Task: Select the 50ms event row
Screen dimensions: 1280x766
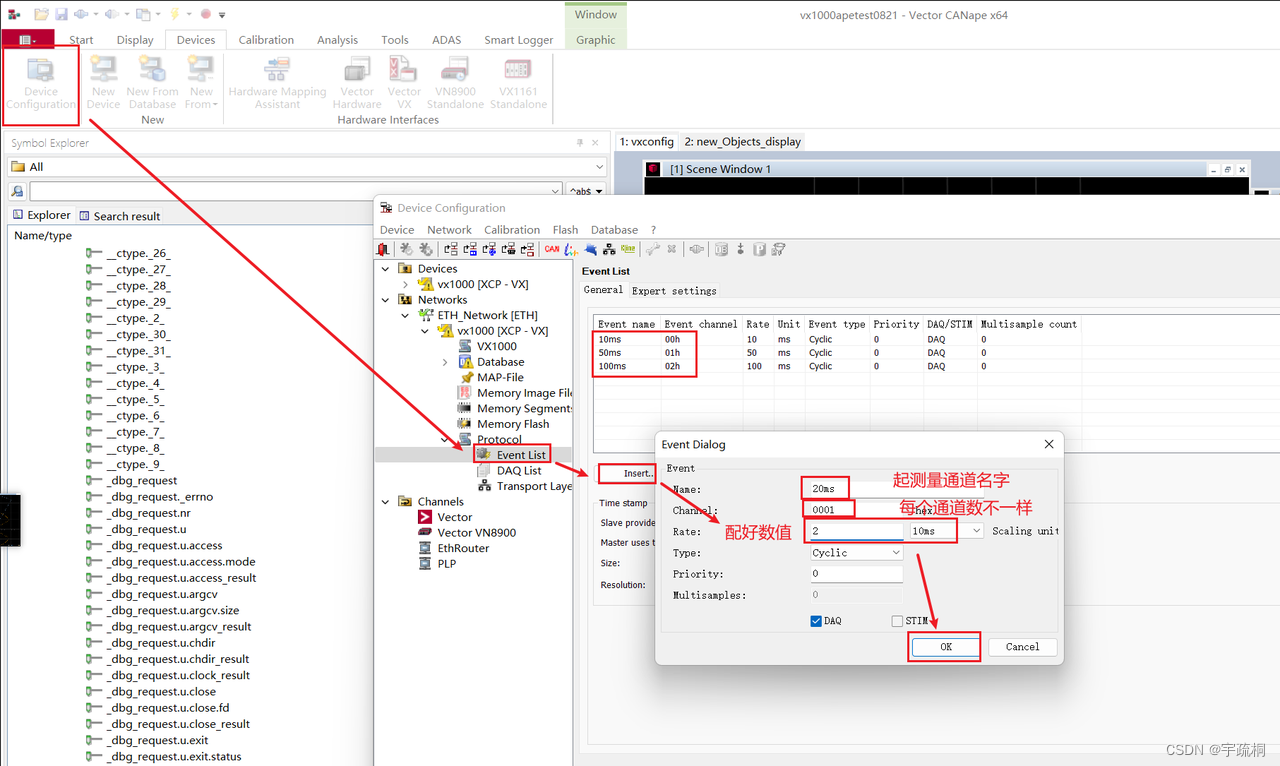Action: point(836,353)
